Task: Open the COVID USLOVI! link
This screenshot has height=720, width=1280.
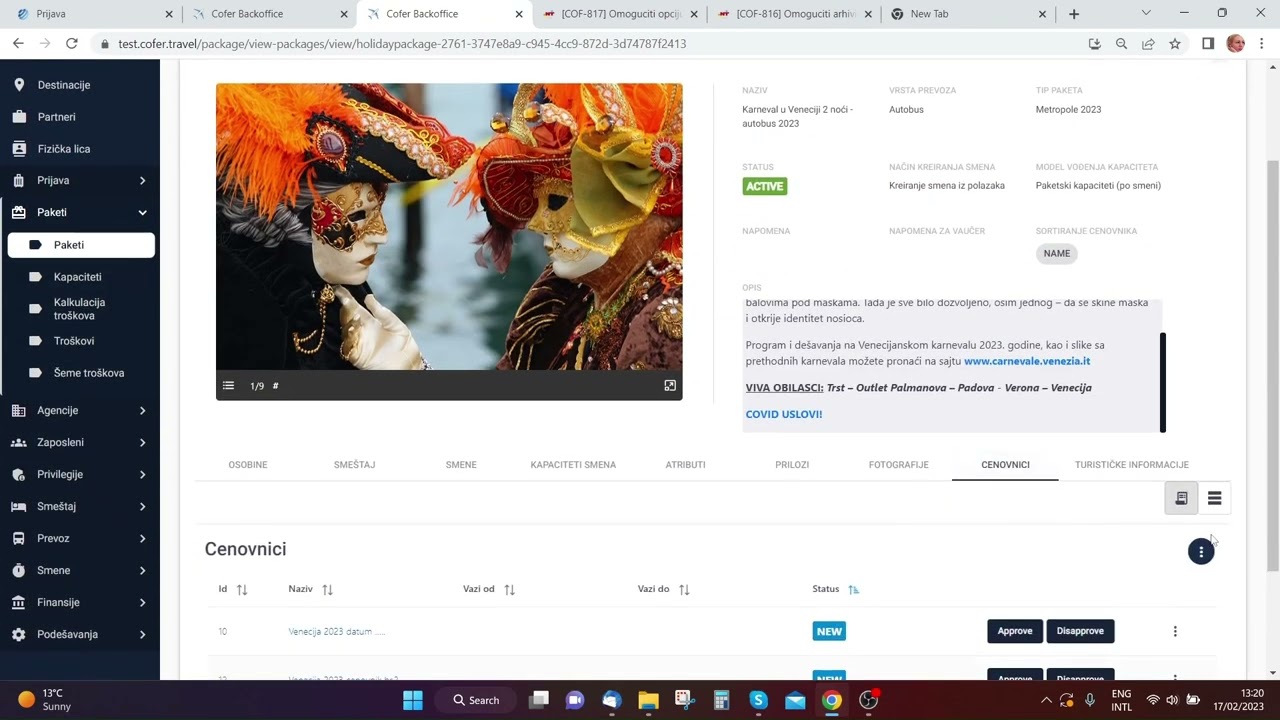Action: coord(784,414)
